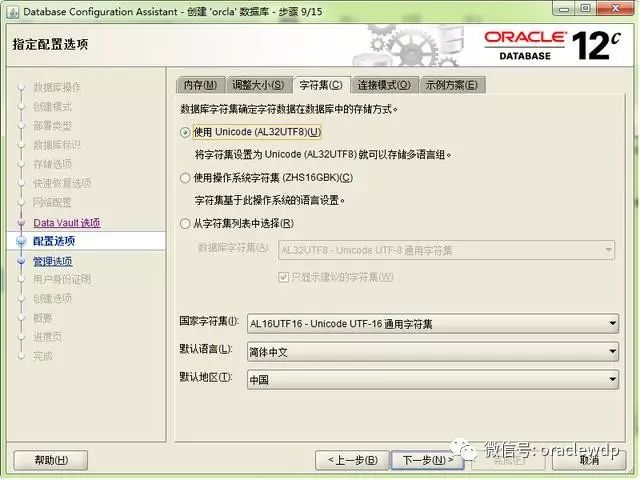Screen dimensions: 640x480
Task: Expand the 国家字符集(I) dropdown
Action: [433, 324]
